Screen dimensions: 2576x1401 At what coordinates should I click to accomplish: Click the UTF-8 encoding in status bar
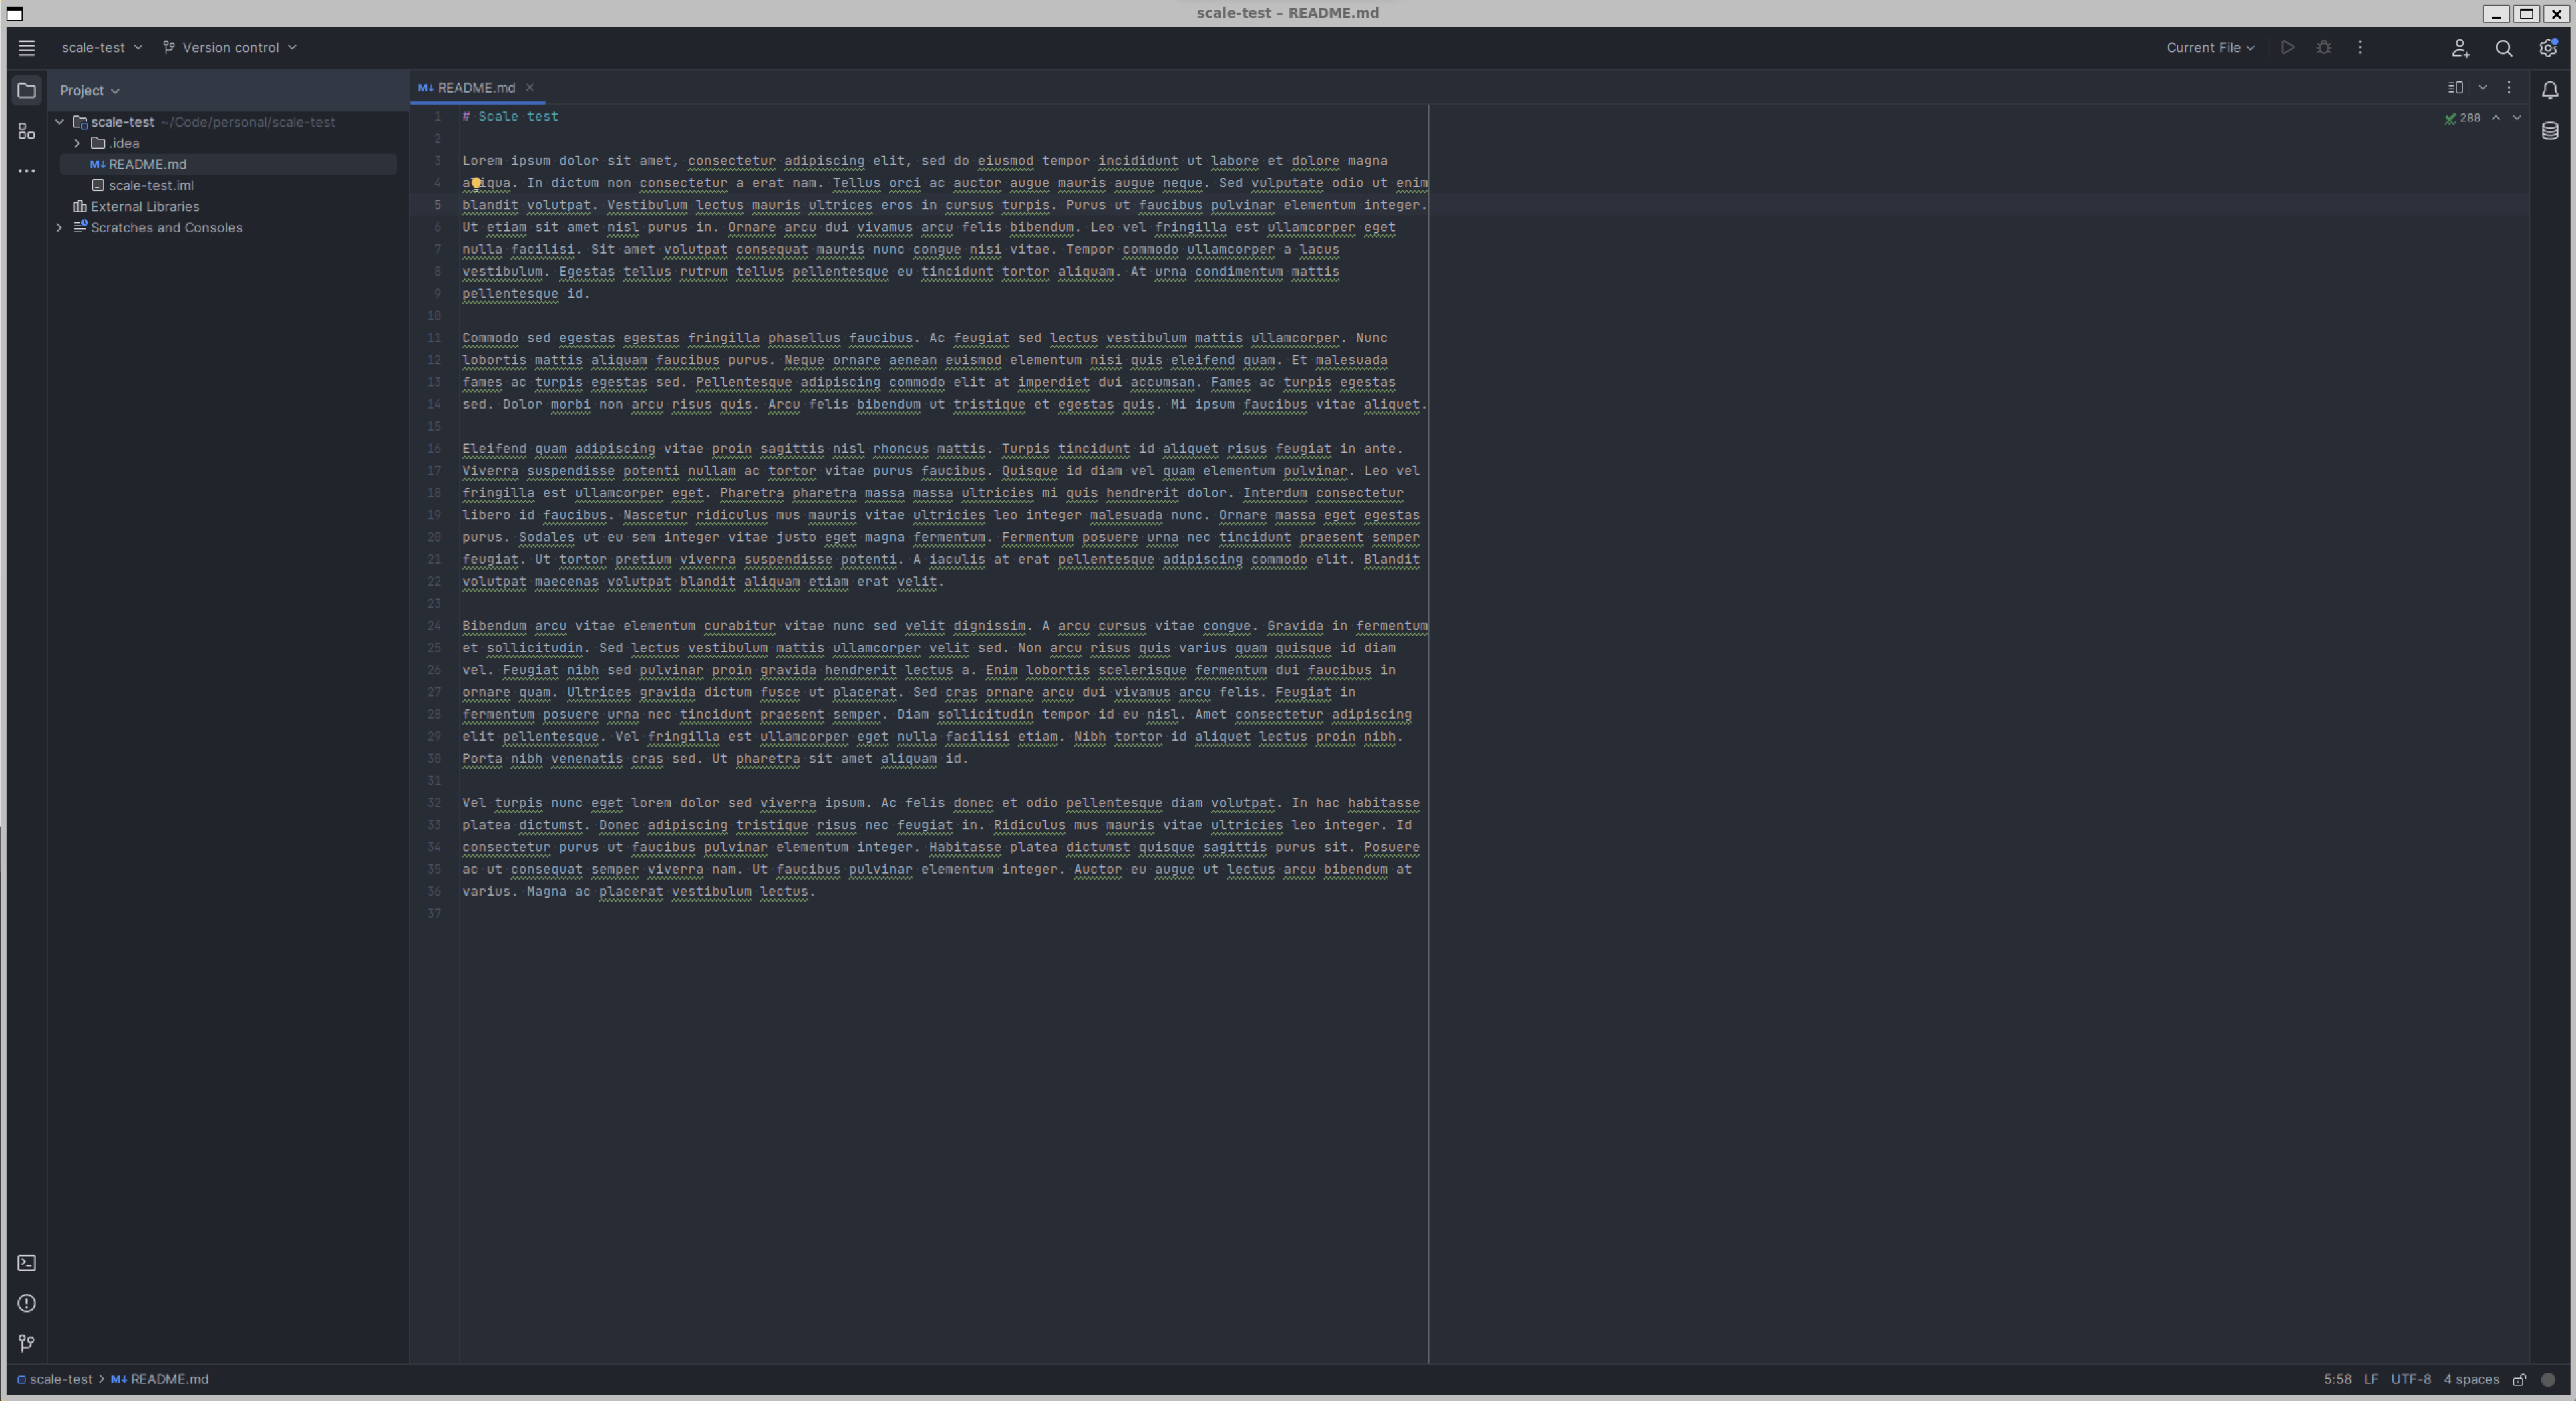click(2410, 1380)
